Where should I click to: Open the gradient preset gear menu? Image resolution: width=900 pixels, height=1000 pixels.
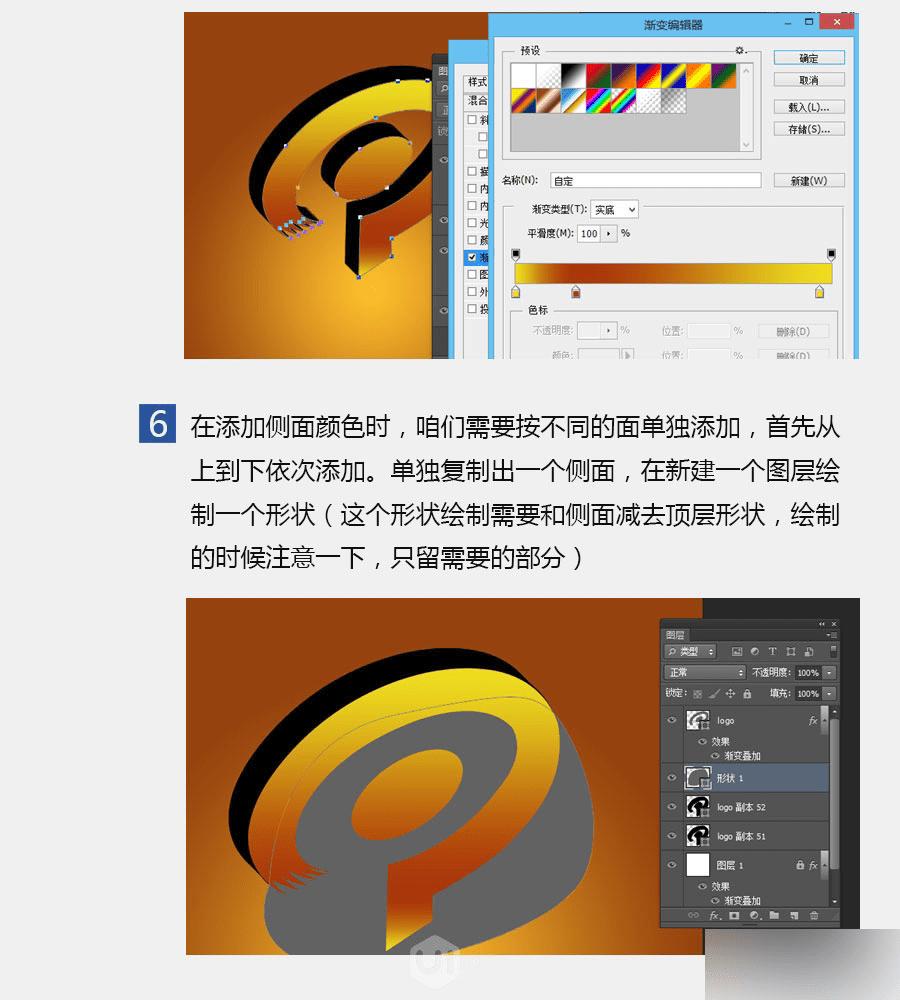pyautogui.click(x=740, y=50)
